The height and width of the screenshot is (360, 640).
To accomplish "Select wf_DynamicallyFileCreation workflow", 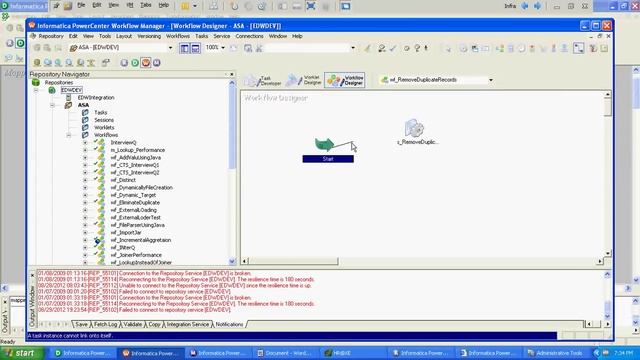I will click(142, 188).
